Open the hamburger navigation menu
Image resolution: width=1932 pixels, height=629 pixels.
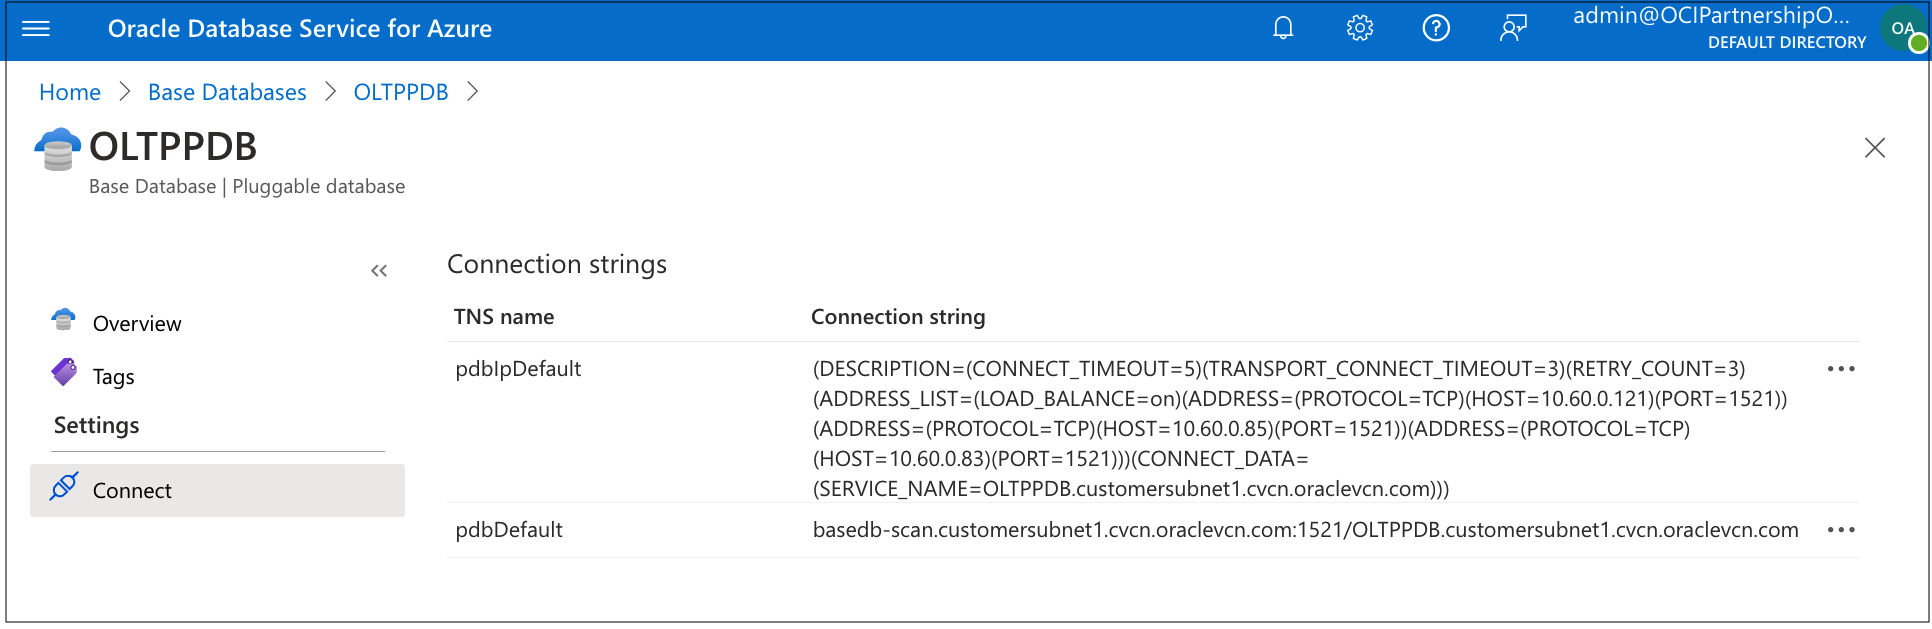tap(36, 29)
